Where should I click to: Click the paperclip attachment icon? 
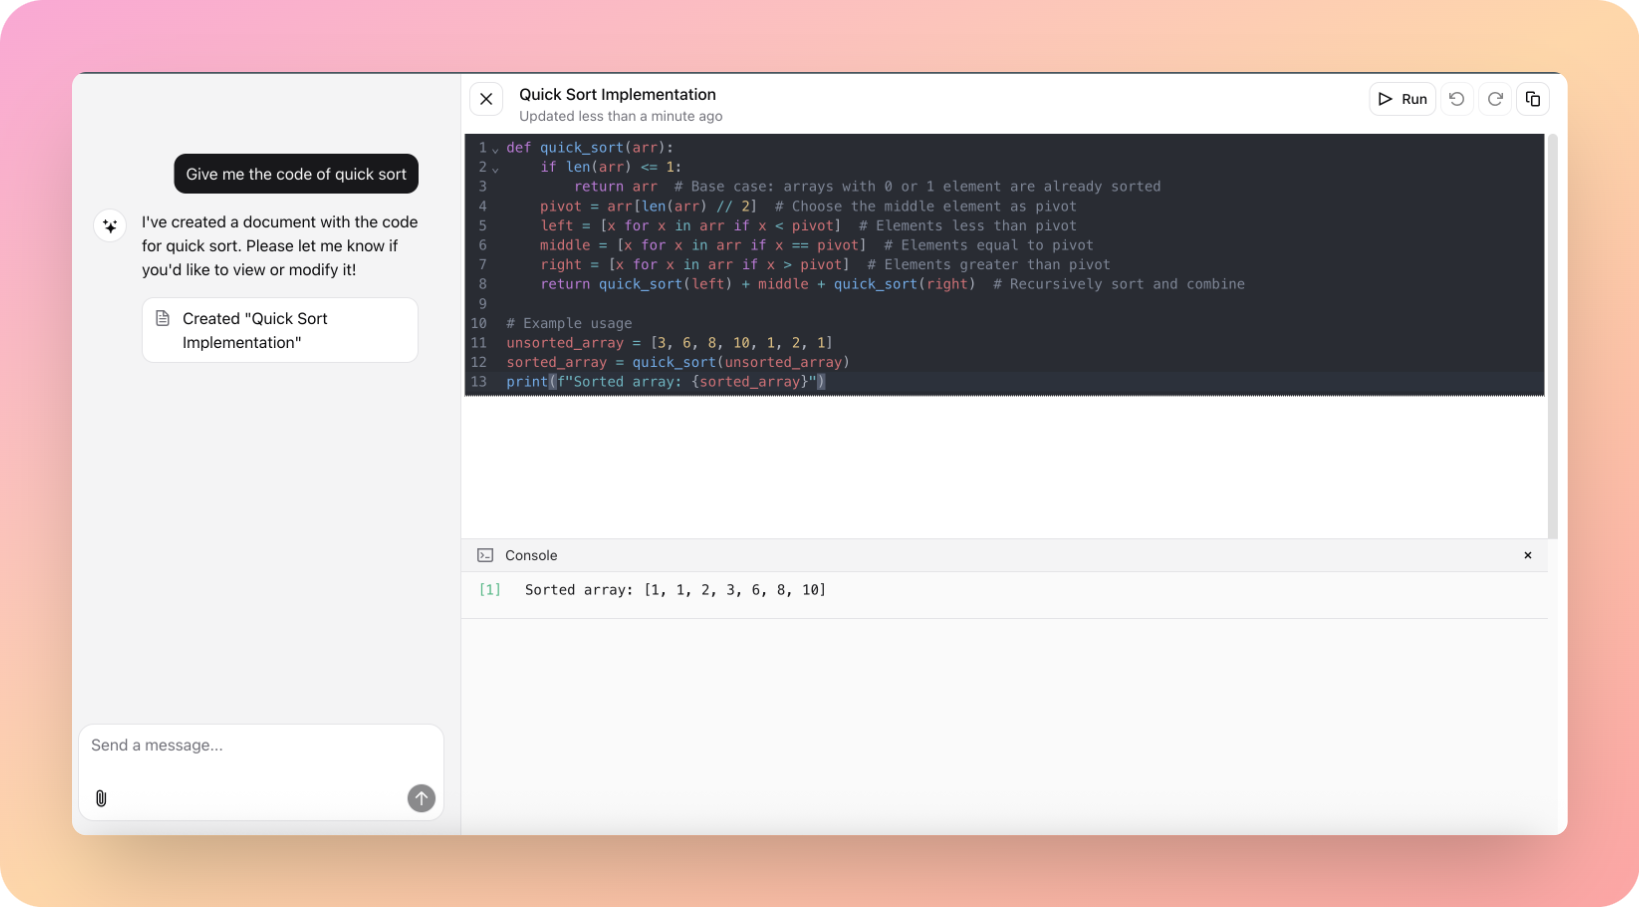click(100, 798)
